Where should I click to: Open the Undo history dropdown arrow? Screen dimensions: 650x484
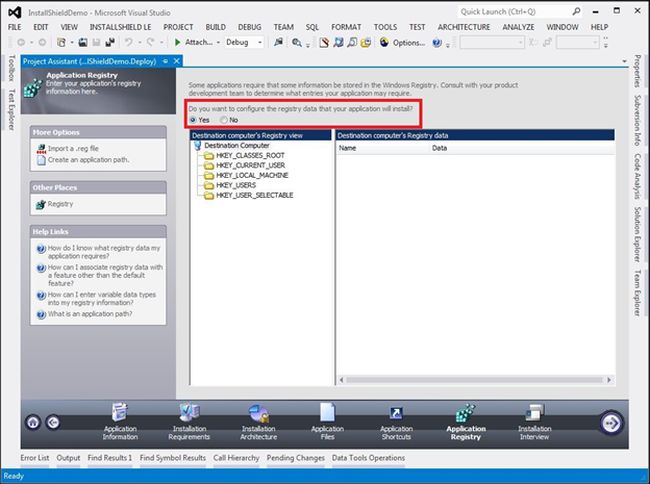pos(140,43)
